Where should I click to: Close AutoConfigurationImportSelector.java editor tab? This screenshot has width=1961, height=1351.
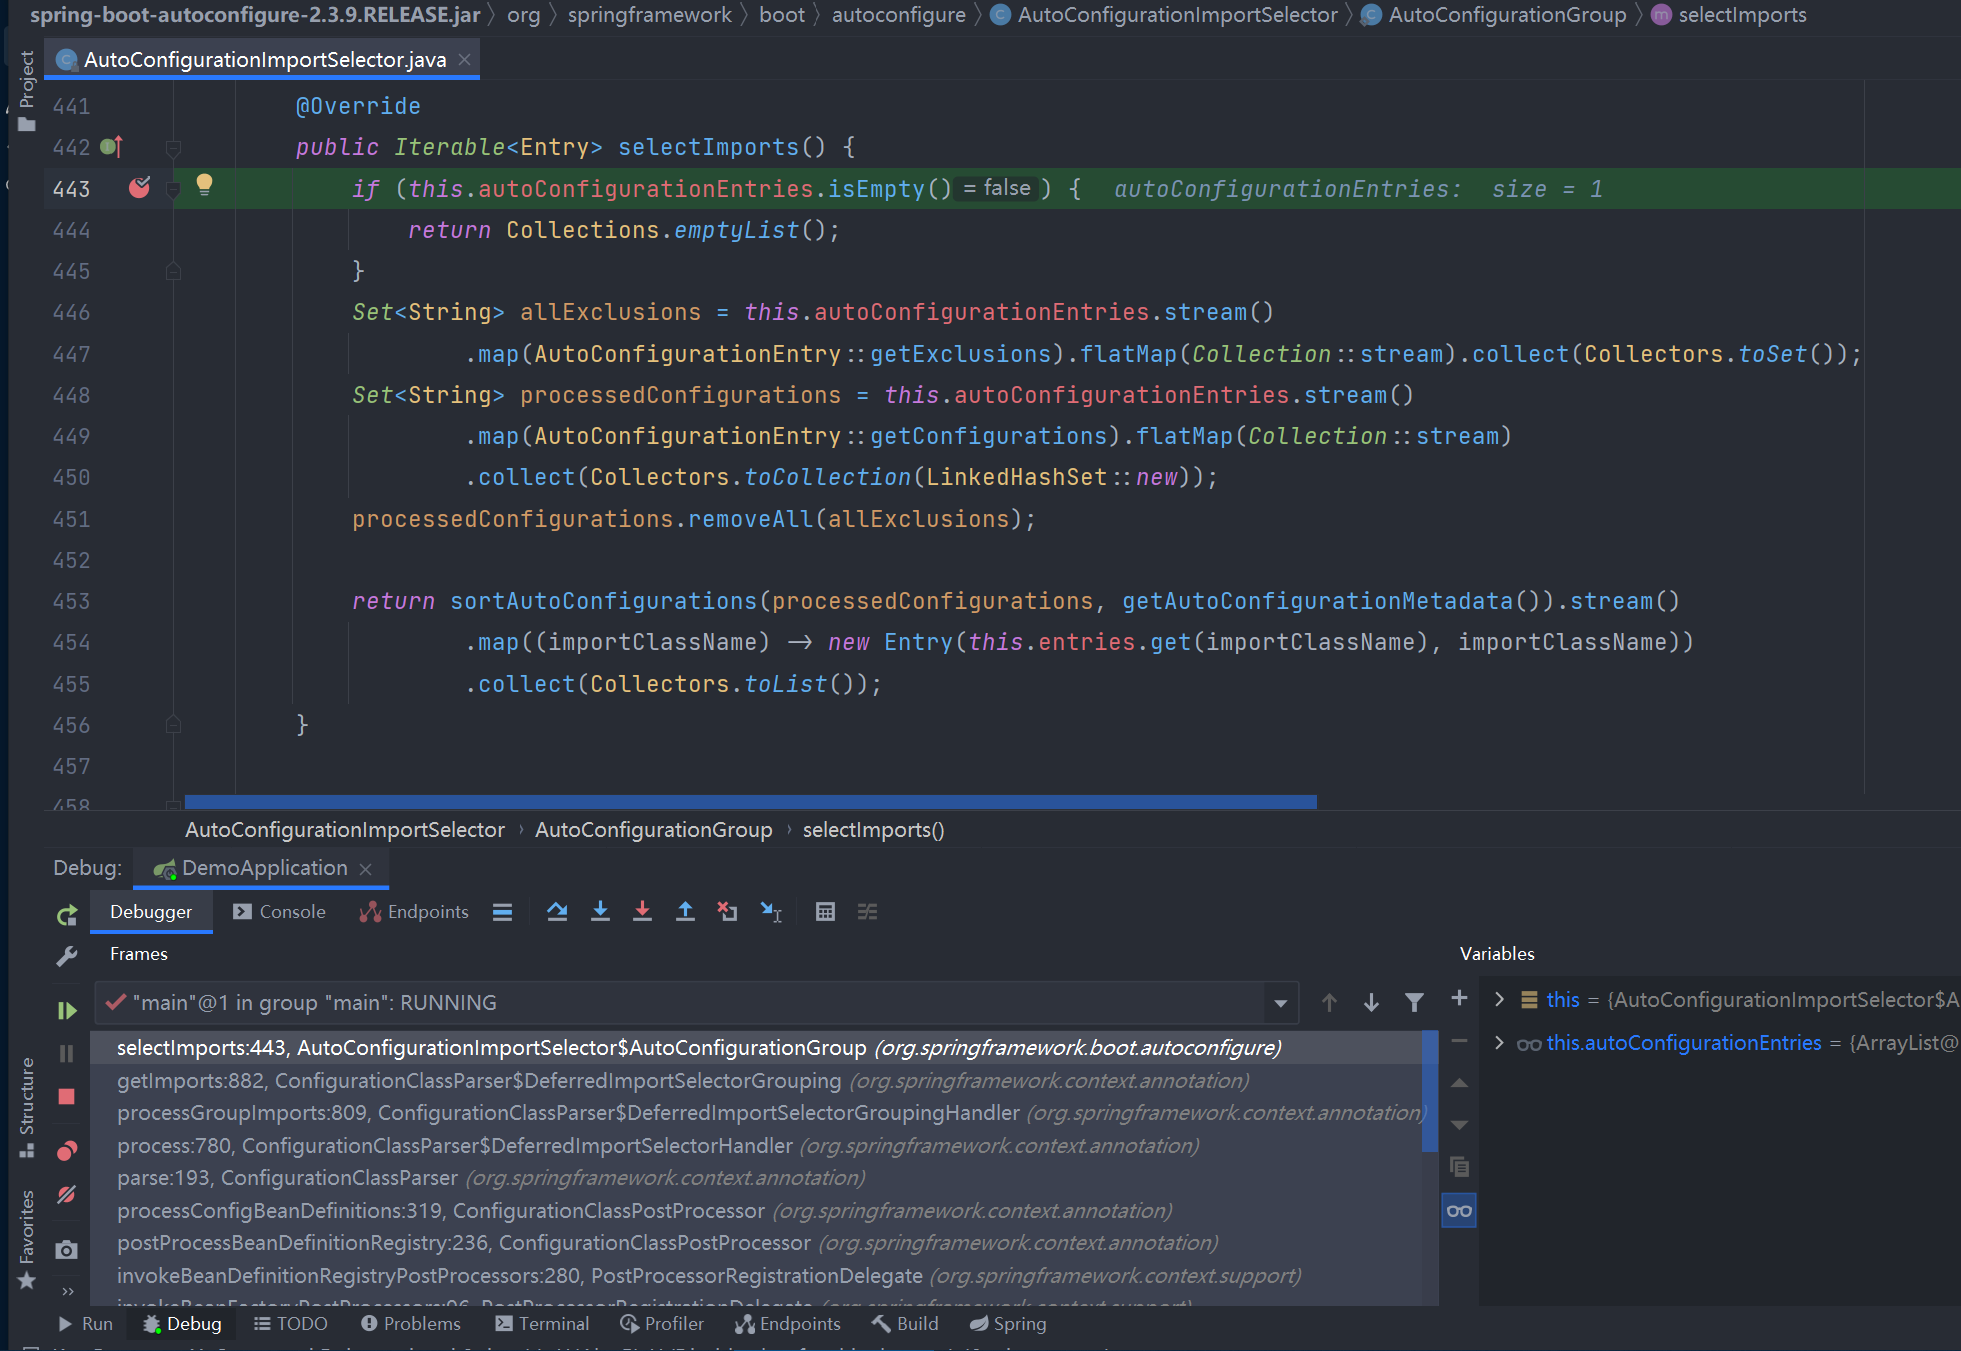(x=464, y=60)
